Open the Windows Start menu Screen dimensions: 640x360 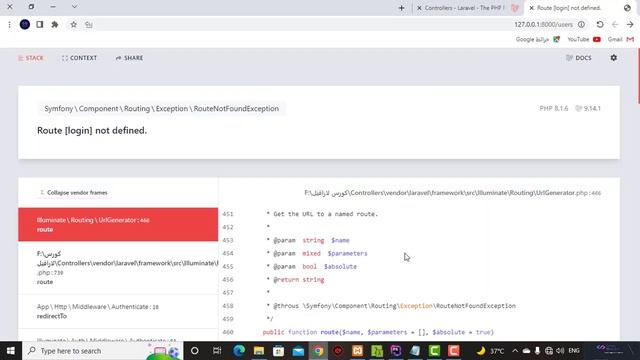tap(11, 351)
